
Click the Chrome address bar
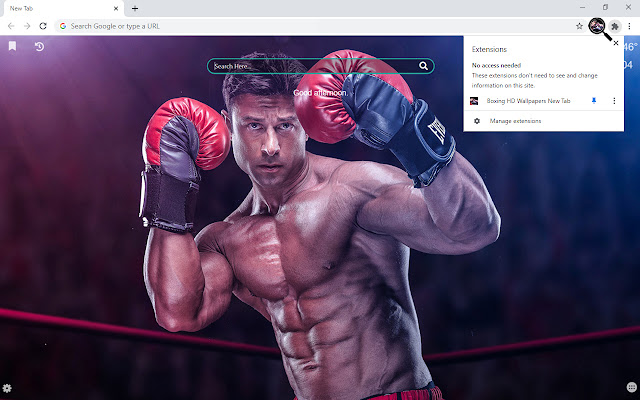click(320, 26)
